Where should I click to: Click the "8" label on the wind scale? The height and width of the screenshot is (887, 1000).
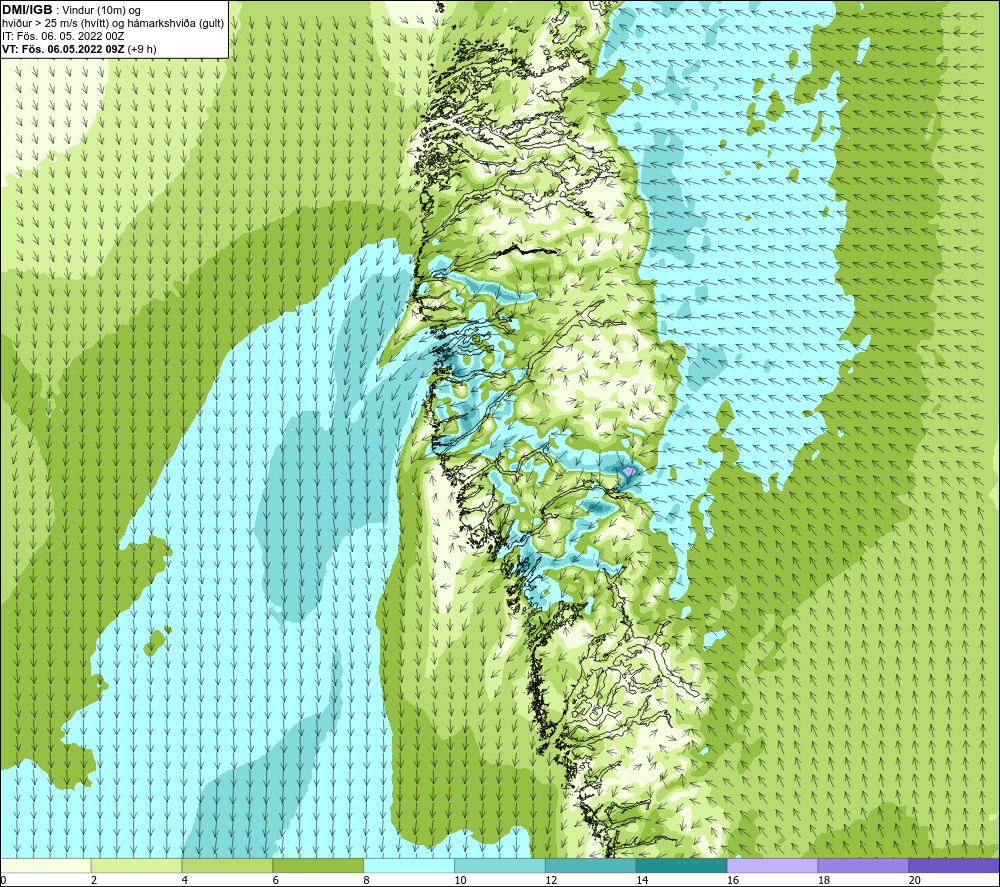tap(367, 880)
